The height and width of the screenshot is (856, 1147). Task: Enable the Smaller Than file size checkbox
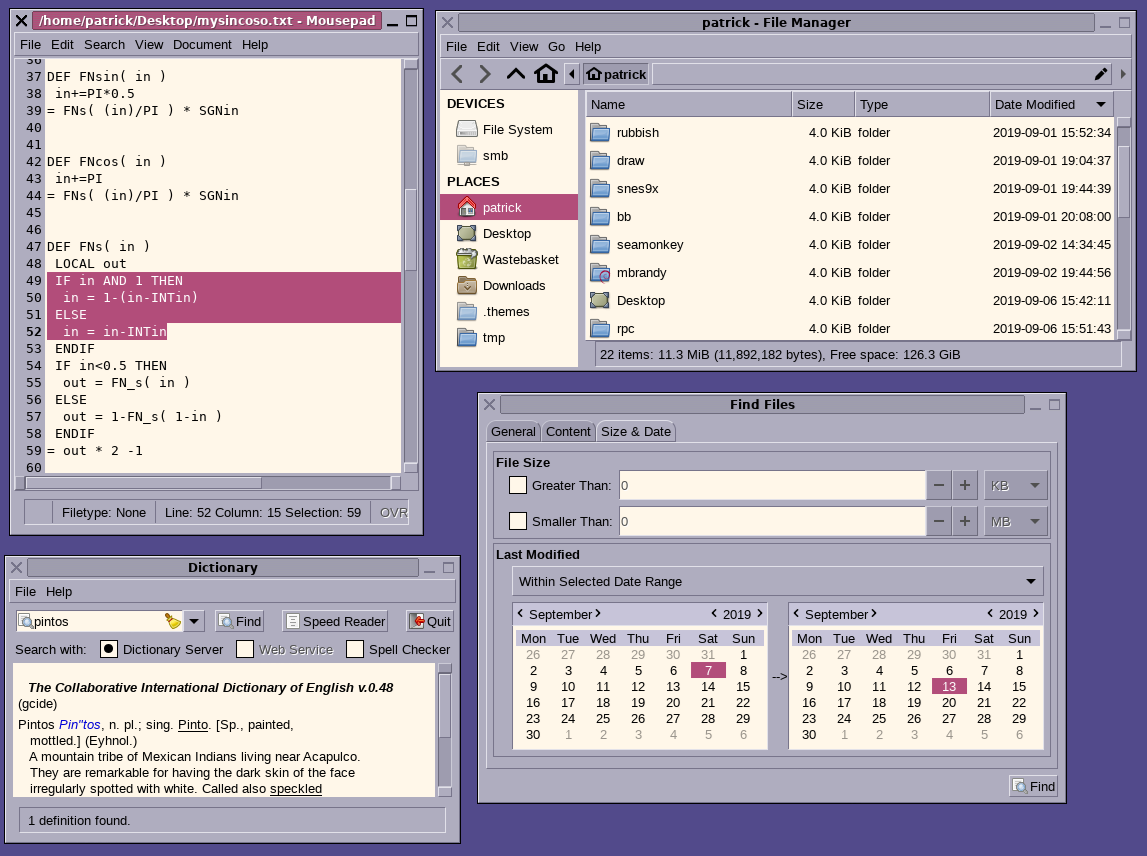[518, 521]
